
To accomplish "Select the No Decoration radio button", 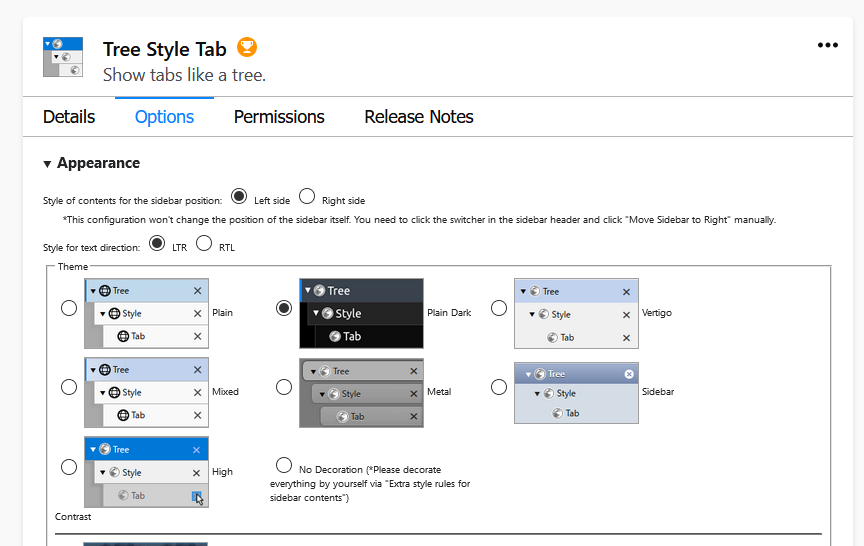I will tap(284, 465).
